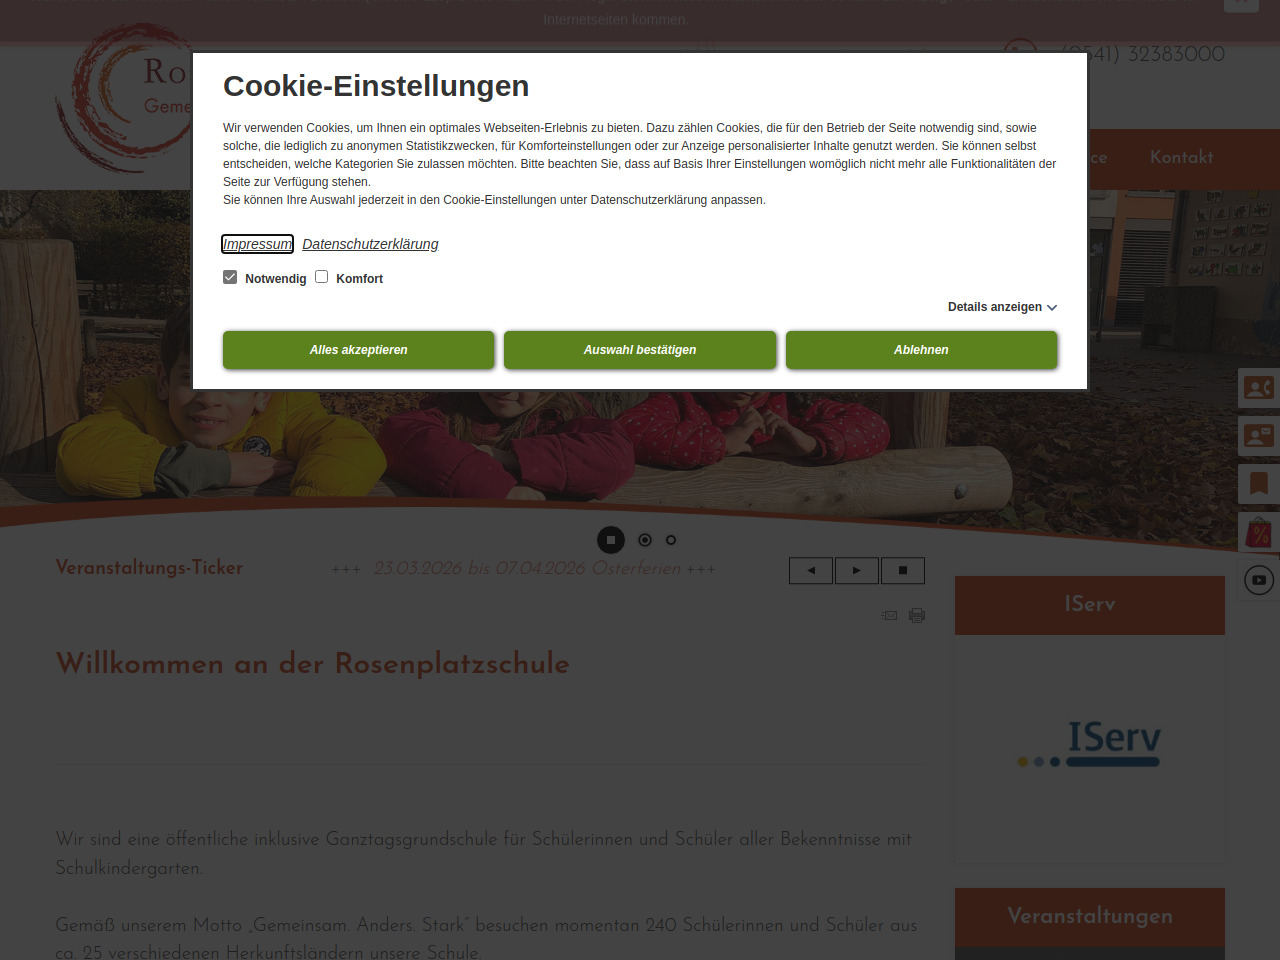Click the phone contact sidebar icon
The image size is (1280, 960).
pos(1258,387)
